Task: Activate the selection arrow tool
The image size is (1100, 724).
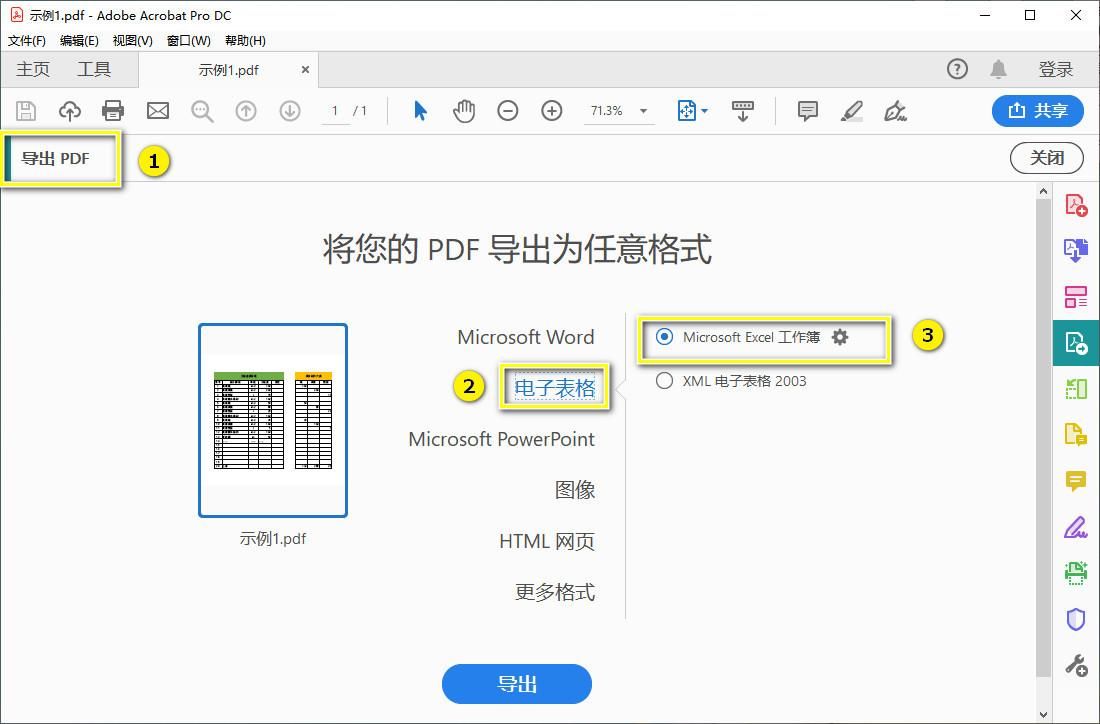Action: click(x=420, y=111)
